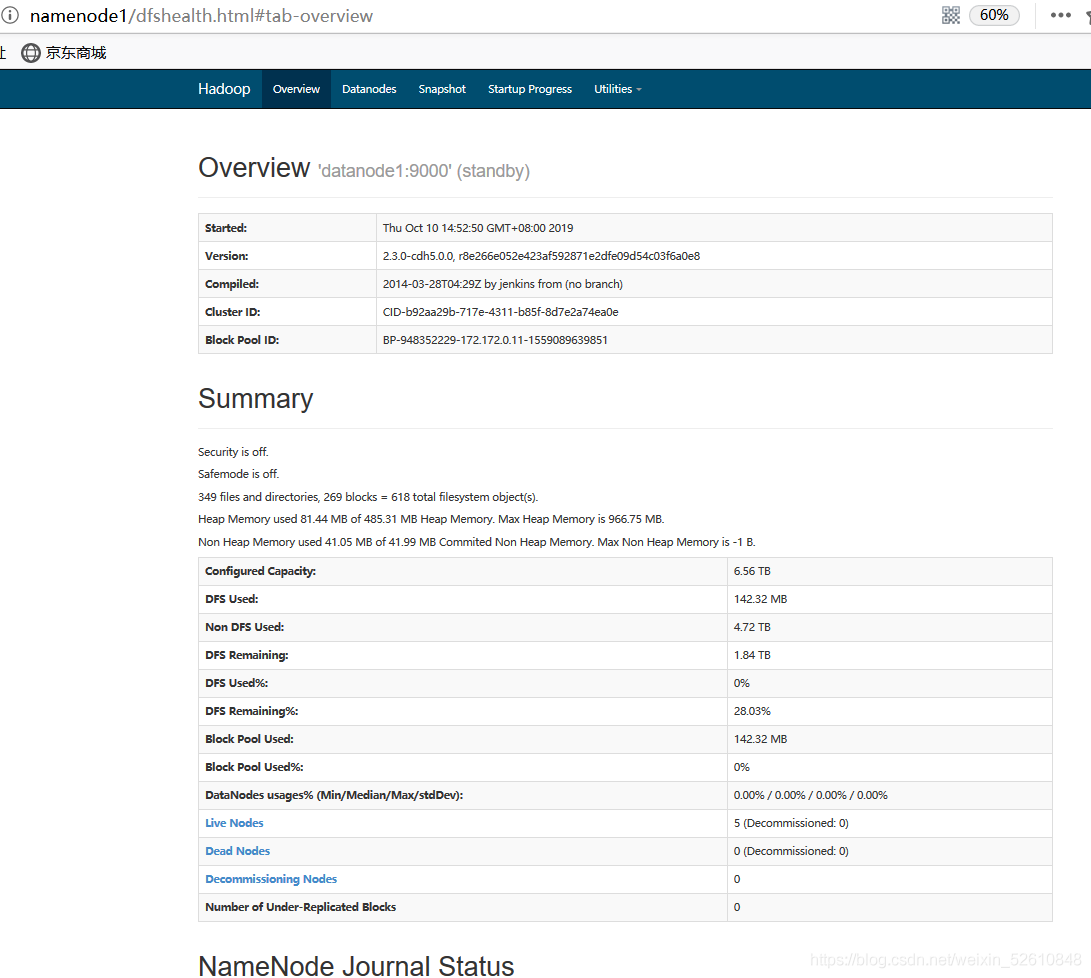Click the Block Pool ID value BP-948352229
The width and height of the screenshot is (1091, 978).
[x=495, y=340]
